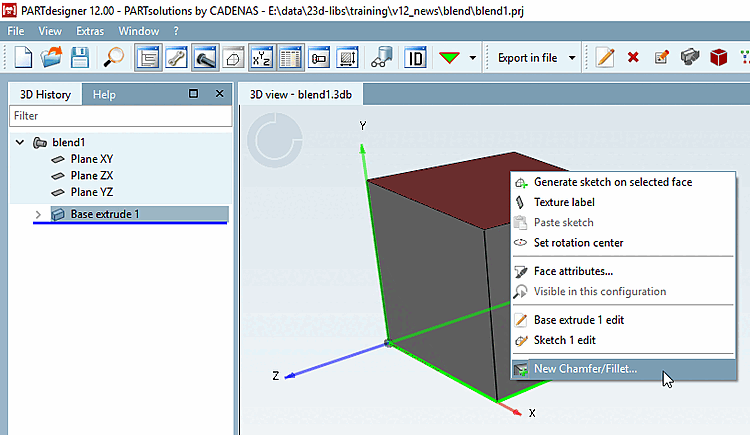This screenshot has height=435, width=750.
Task: Click the pencil edit toolbar icon
Action: click(605, 58)
